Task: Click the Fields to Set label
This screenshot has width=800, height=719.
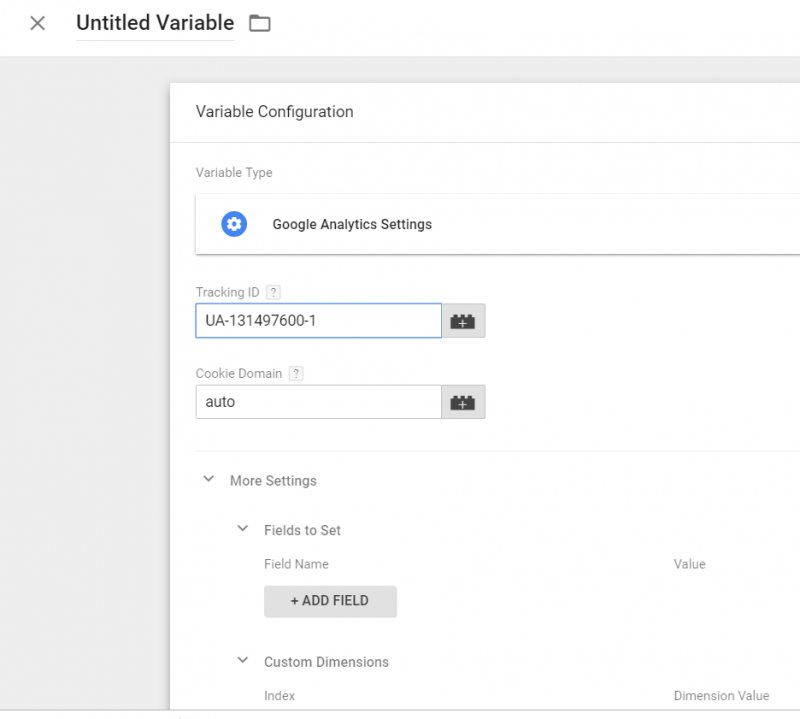Action: [303, 530]
